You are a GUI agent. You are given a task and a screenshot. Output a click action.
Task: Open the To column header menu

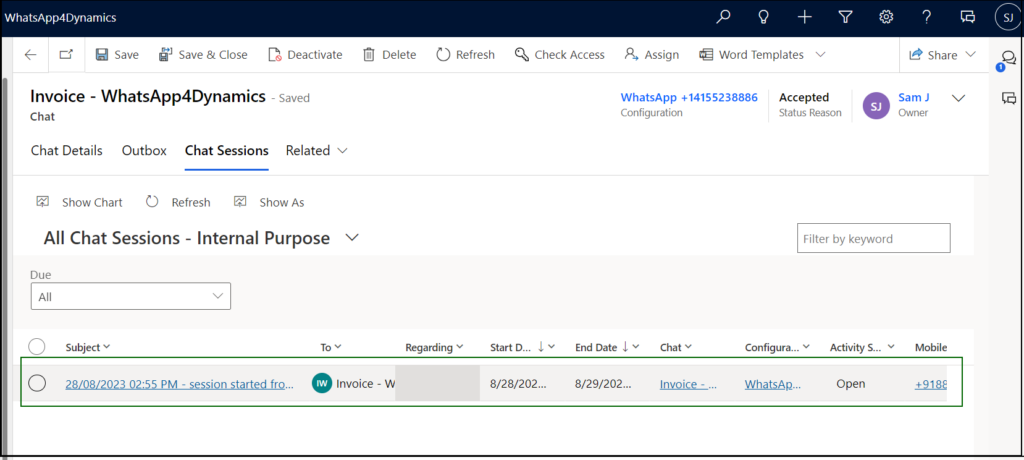(x=331, y=347)
